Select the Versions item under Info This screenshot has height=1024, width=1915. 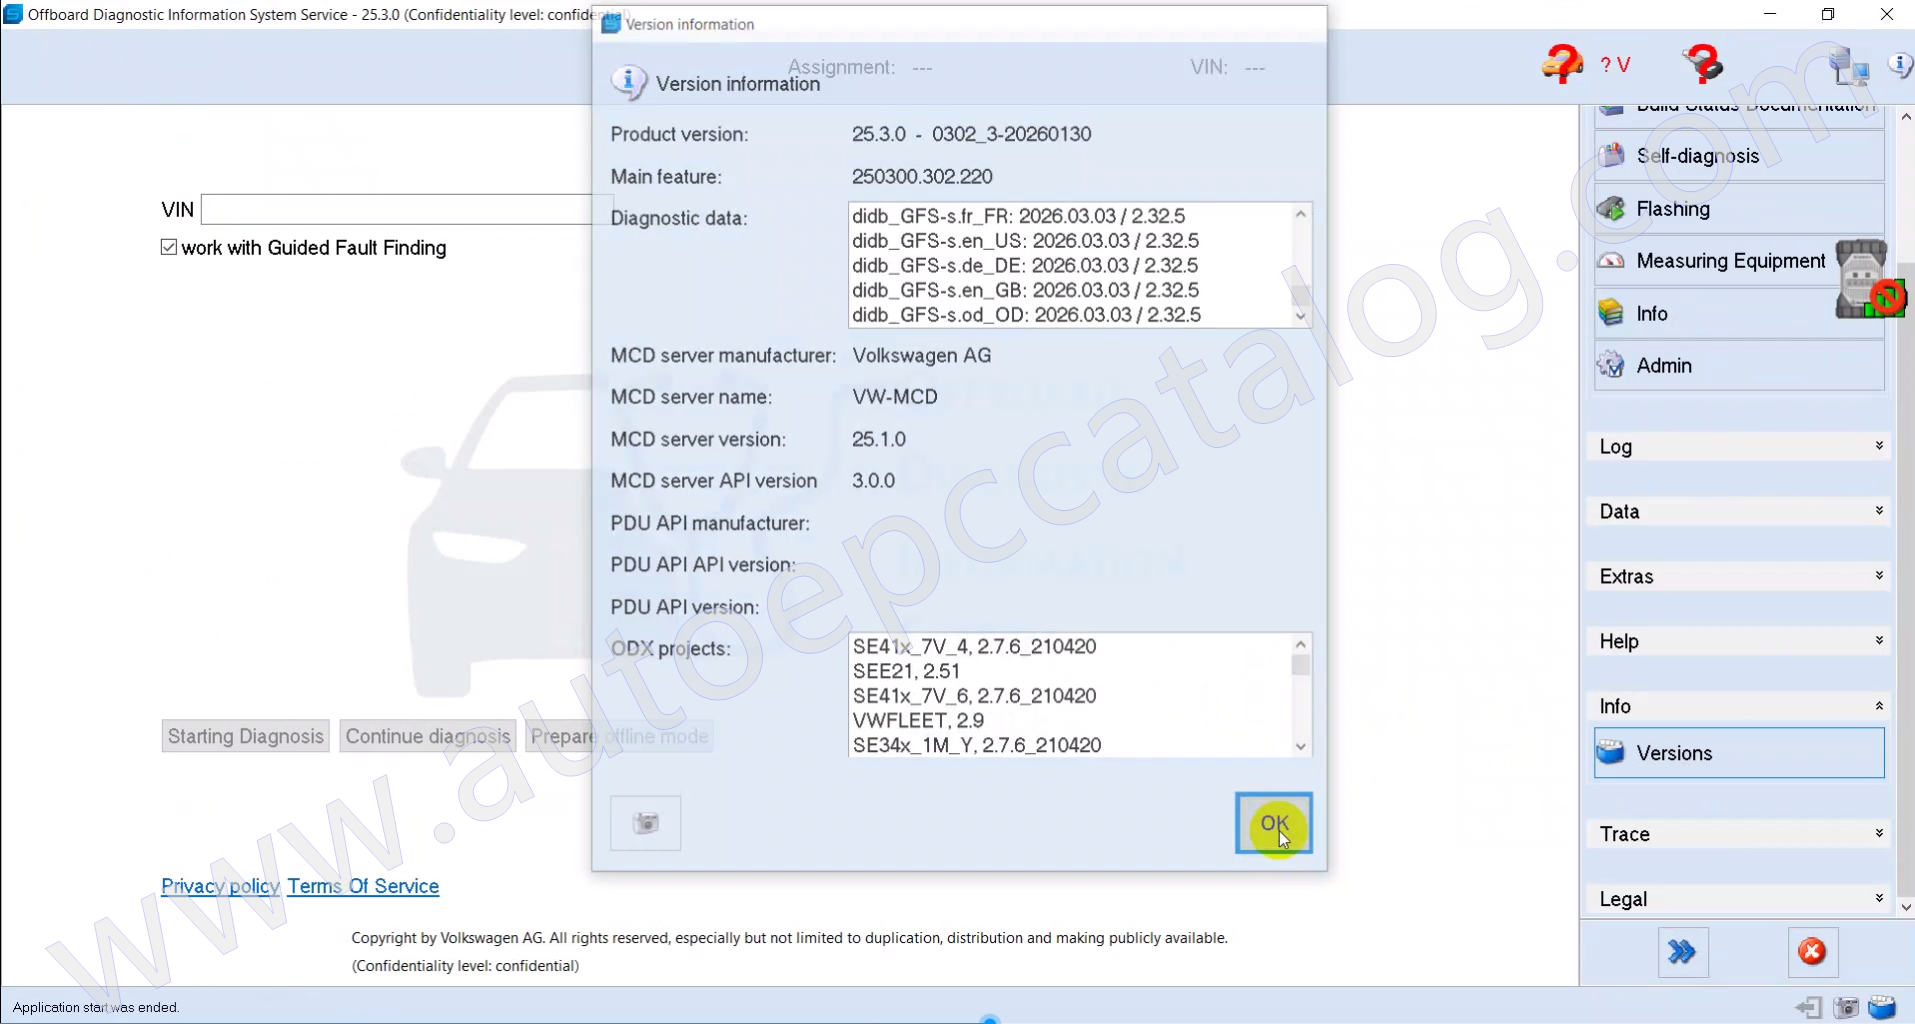pyautogui.click(x=1738, y=753)
